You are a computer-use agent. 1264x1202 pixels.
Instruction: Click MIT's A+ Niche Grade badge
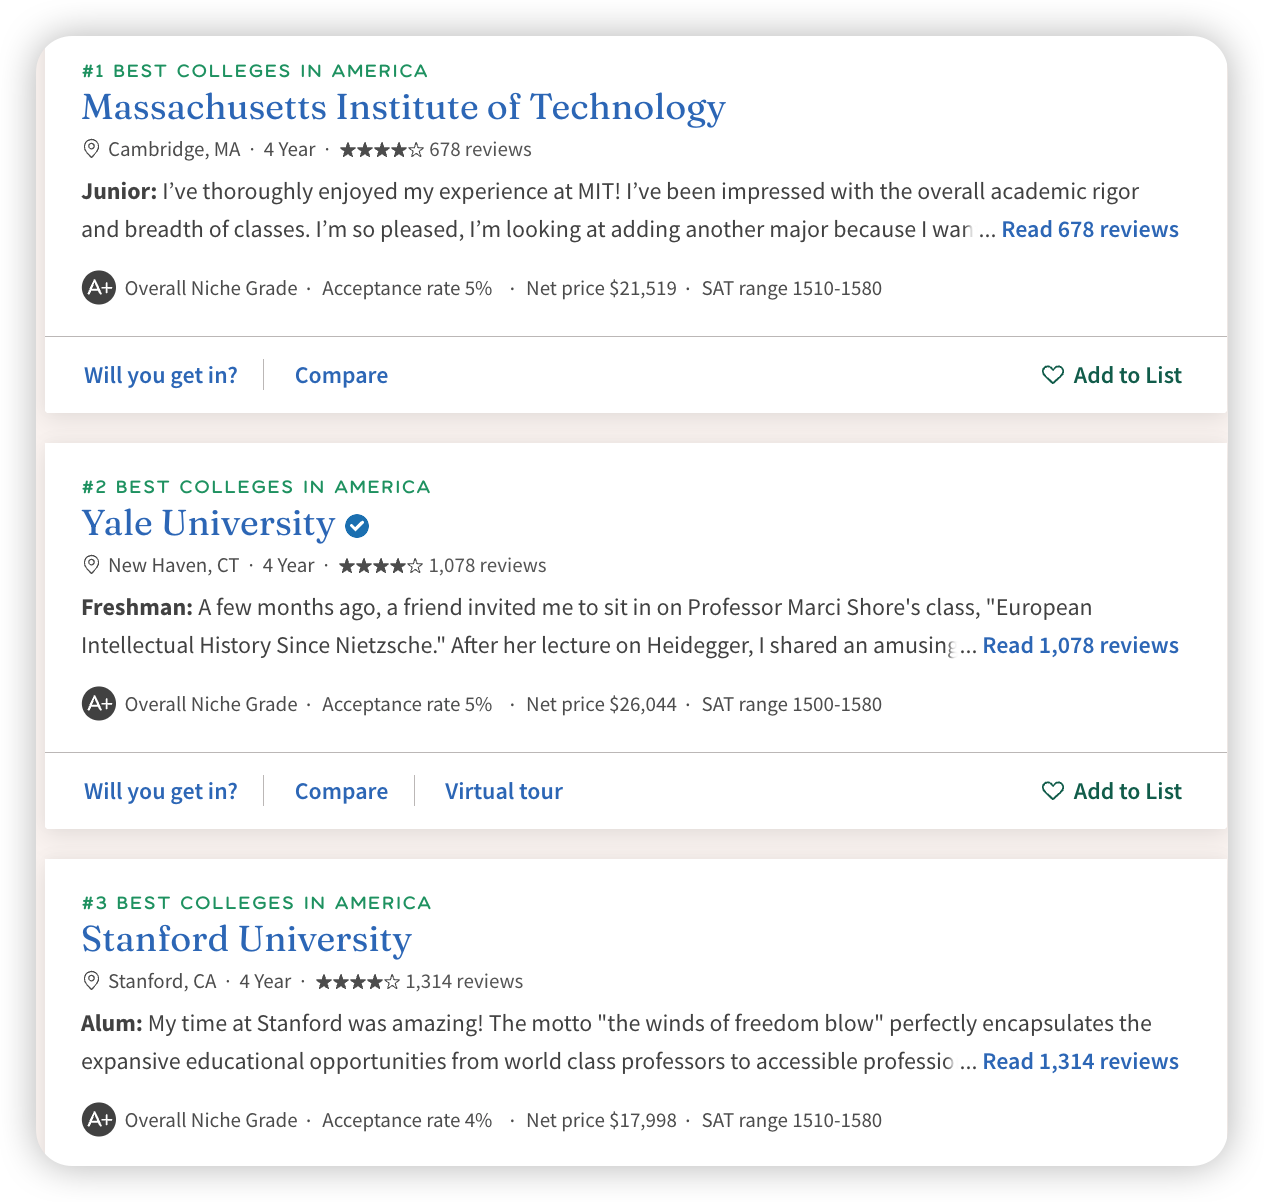point(99,288)
